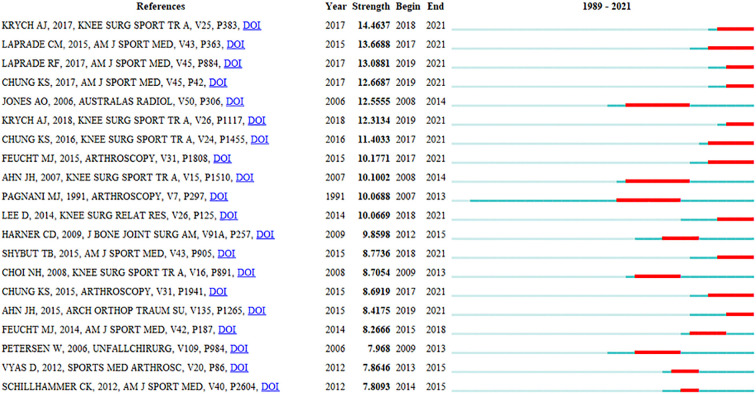Screen dimensions: 756x394
Task: Select strength value 7.968
Action: pos(378,349)
